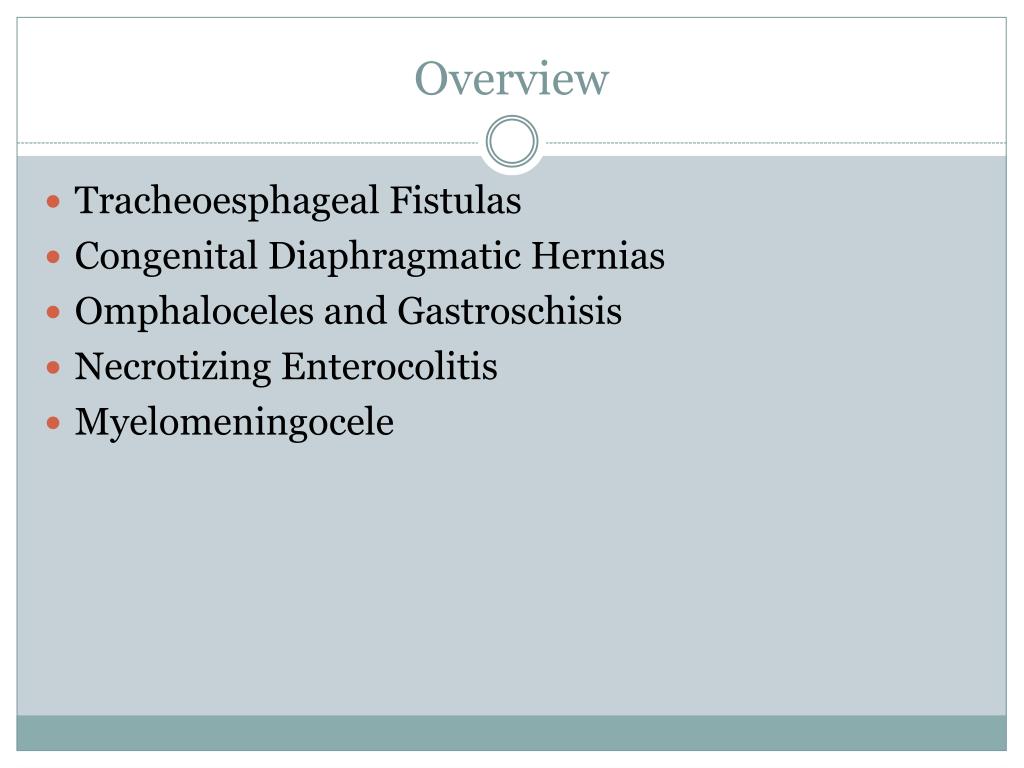Click the teal footer bar
This screenshot has height=768, width=1024.
point(511,733)
